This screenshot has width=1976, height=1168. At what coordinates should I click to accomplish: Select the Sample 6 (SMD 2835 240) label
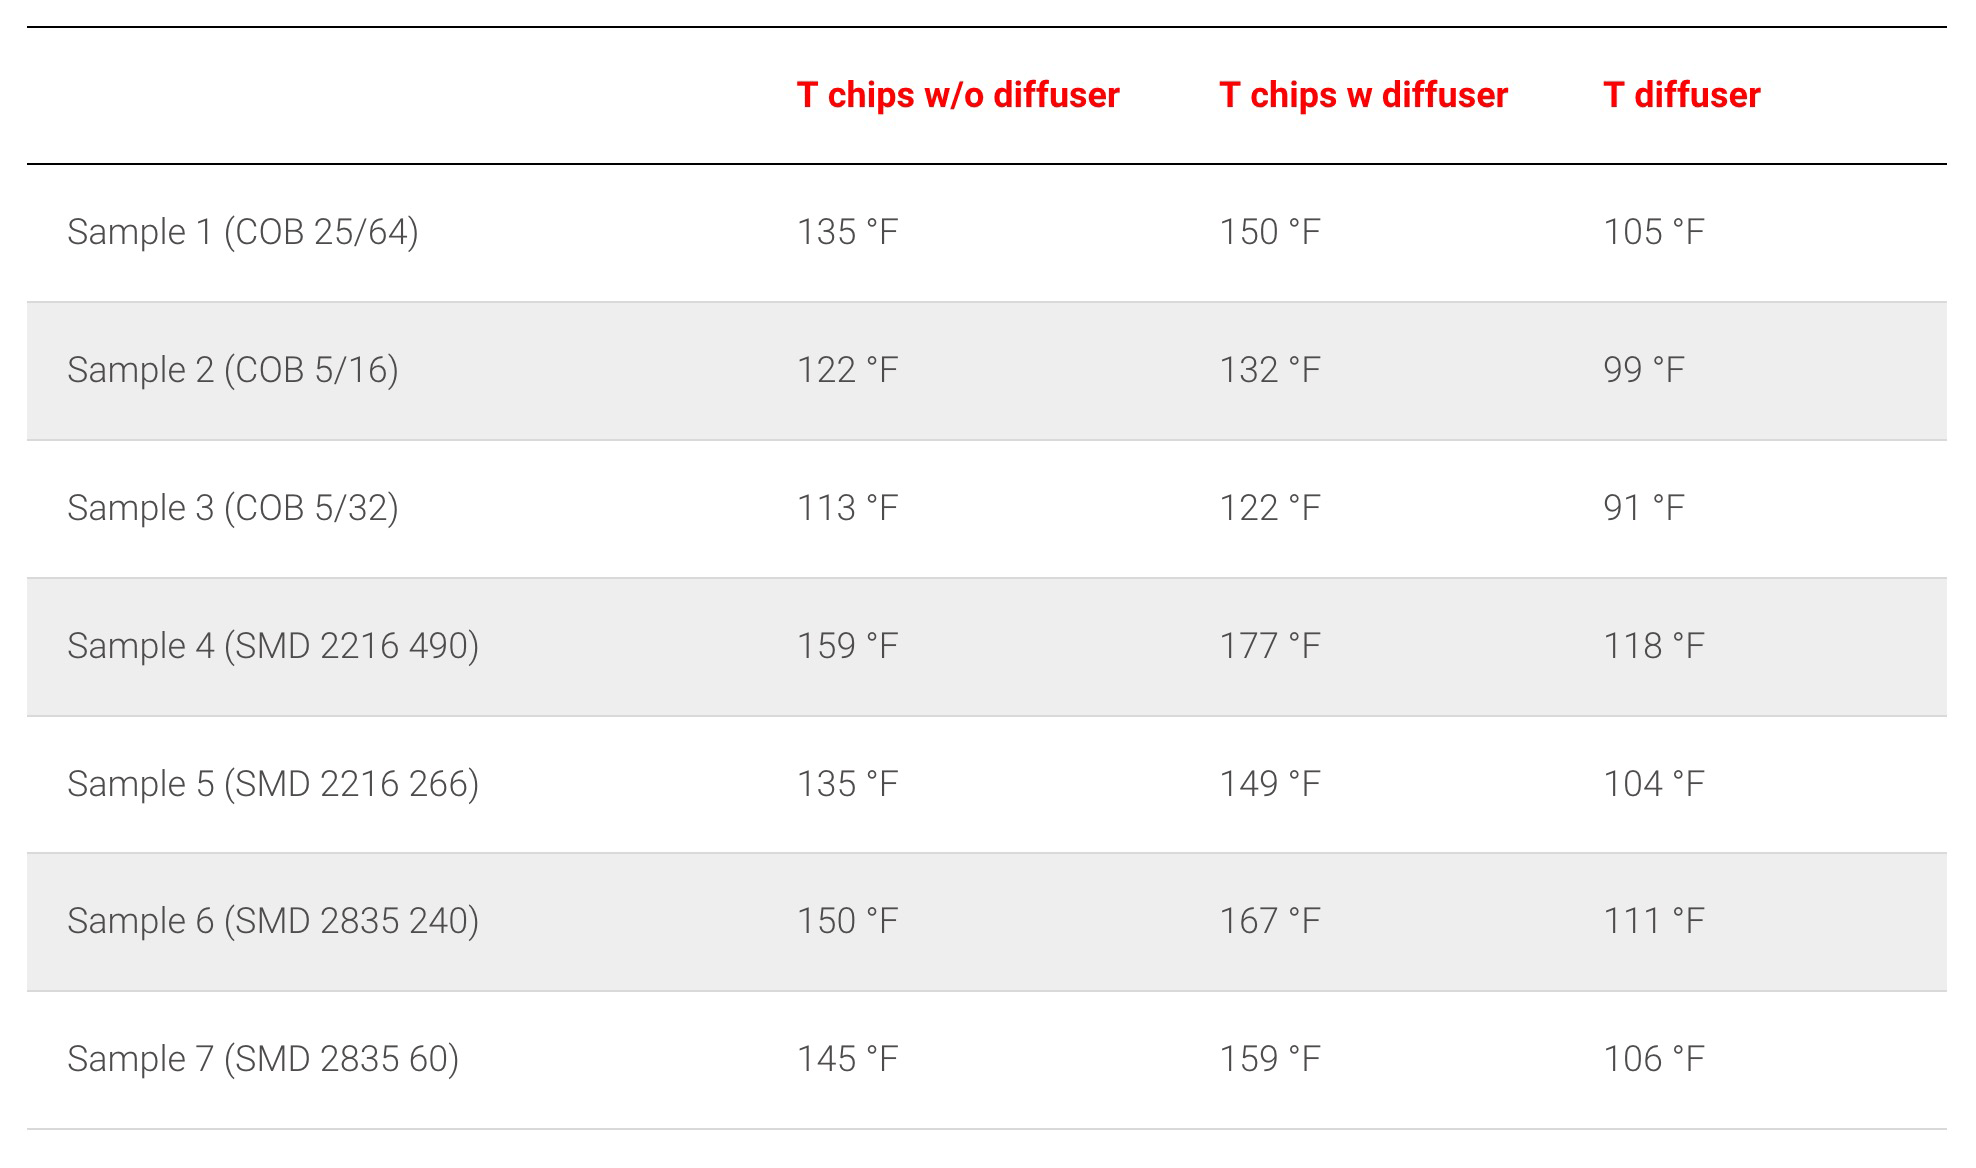pos(272,921)
